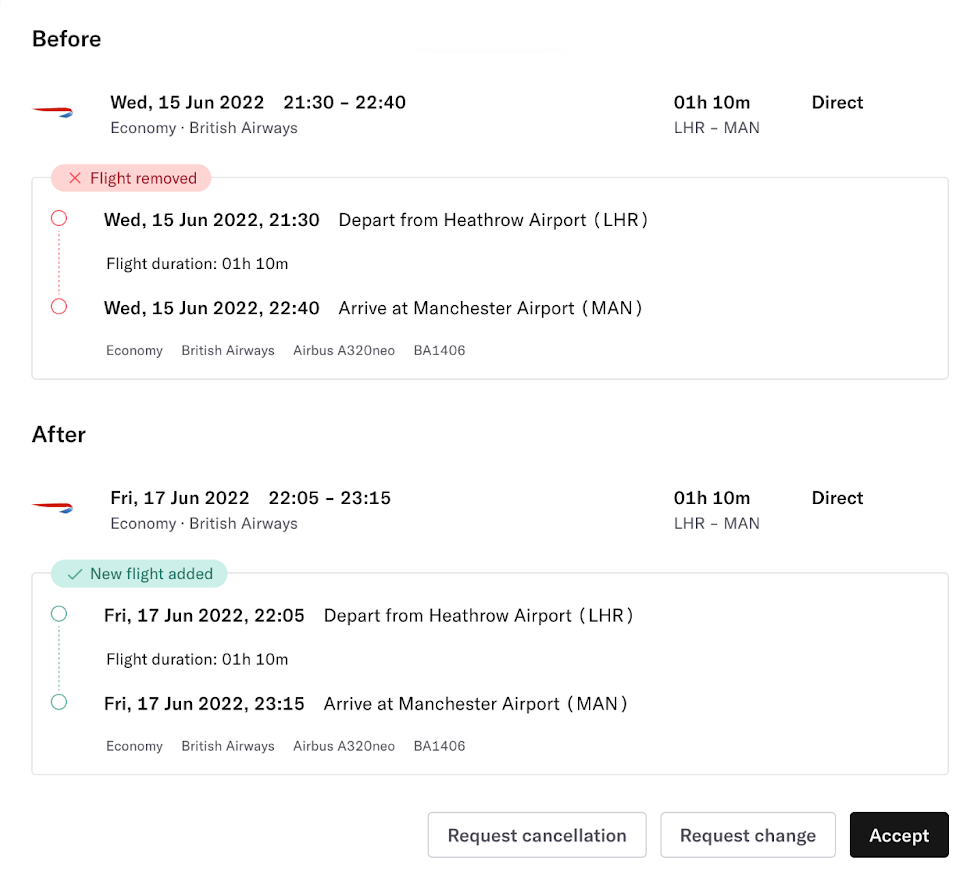Screen dimensions: 967x882
Task: Click the red X icon in Flight removed badge
Action: click(75, 177)
